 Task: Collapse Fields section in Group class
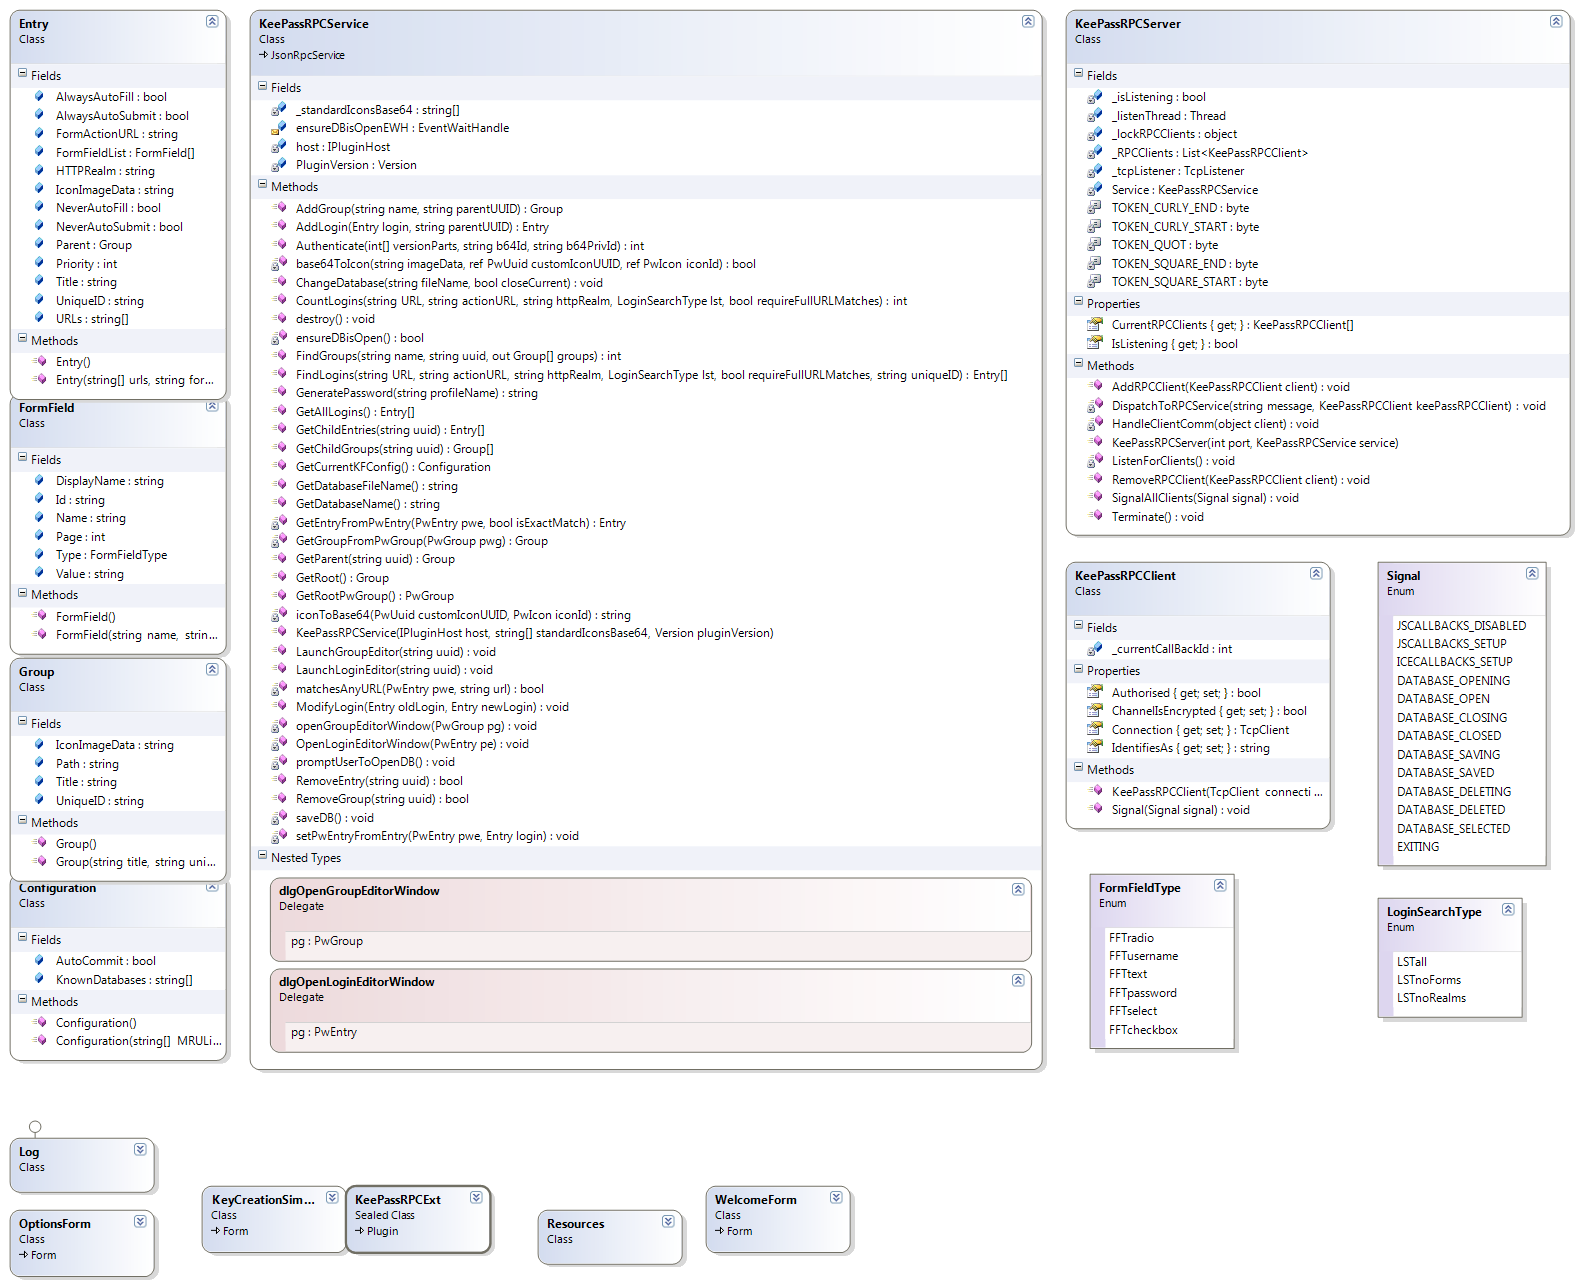point(22,722)
